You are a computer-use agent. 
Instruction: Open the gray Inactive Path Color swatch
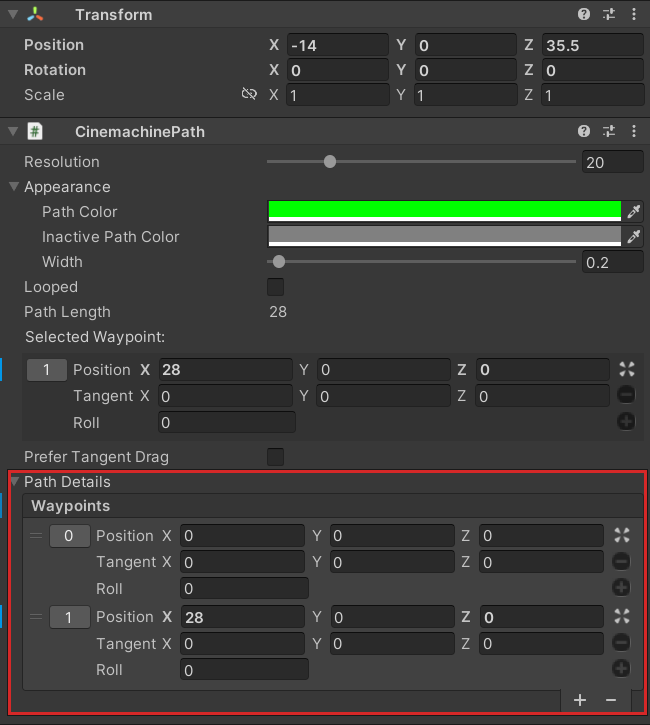[445, 236]
